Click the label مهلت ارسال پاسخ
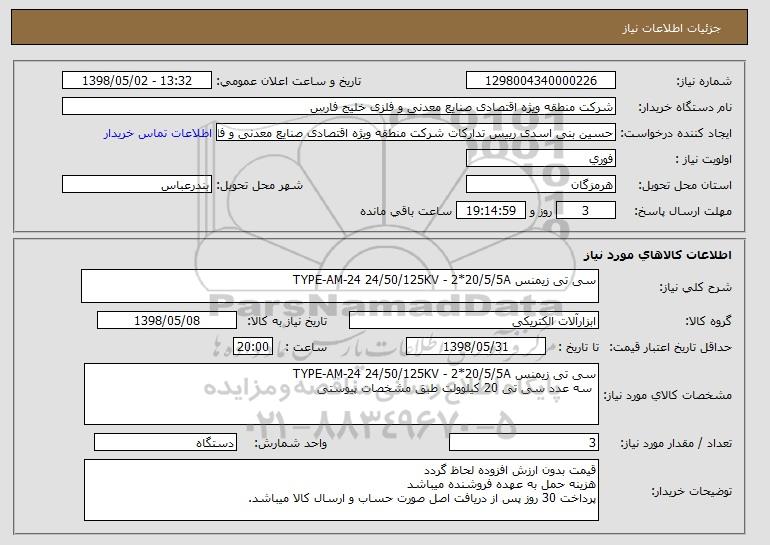The width and height of the screenshot is (770, 545). (683, 211)
